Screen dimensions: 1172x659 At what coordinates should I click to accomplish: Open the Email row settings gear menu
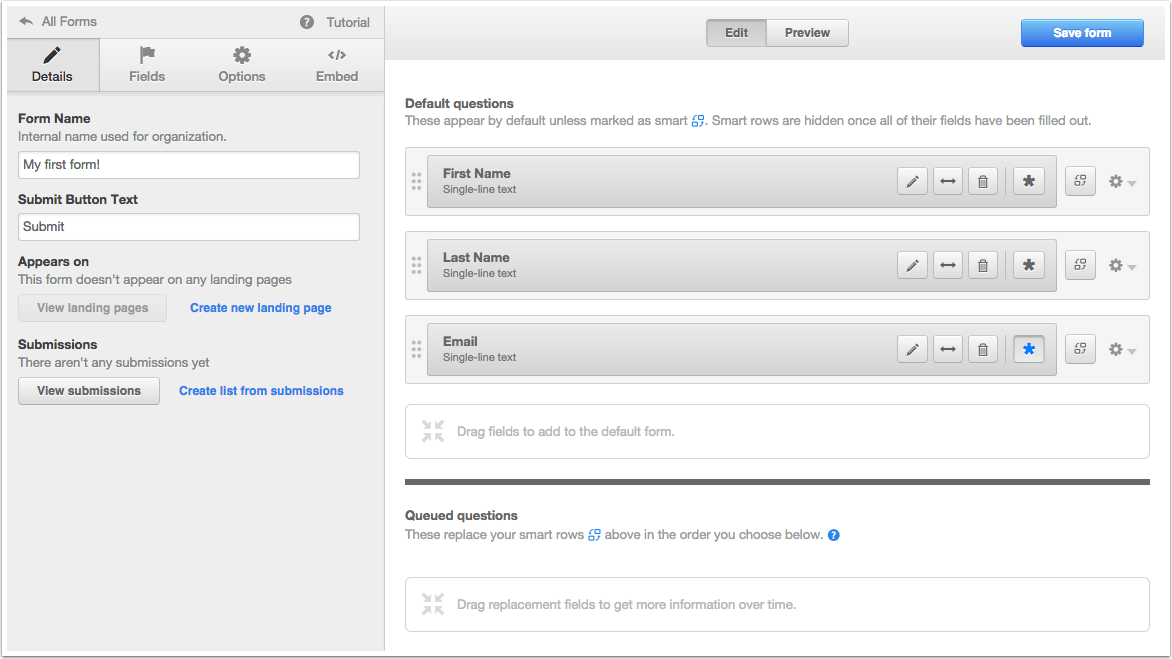click(x=1122, y=350)
